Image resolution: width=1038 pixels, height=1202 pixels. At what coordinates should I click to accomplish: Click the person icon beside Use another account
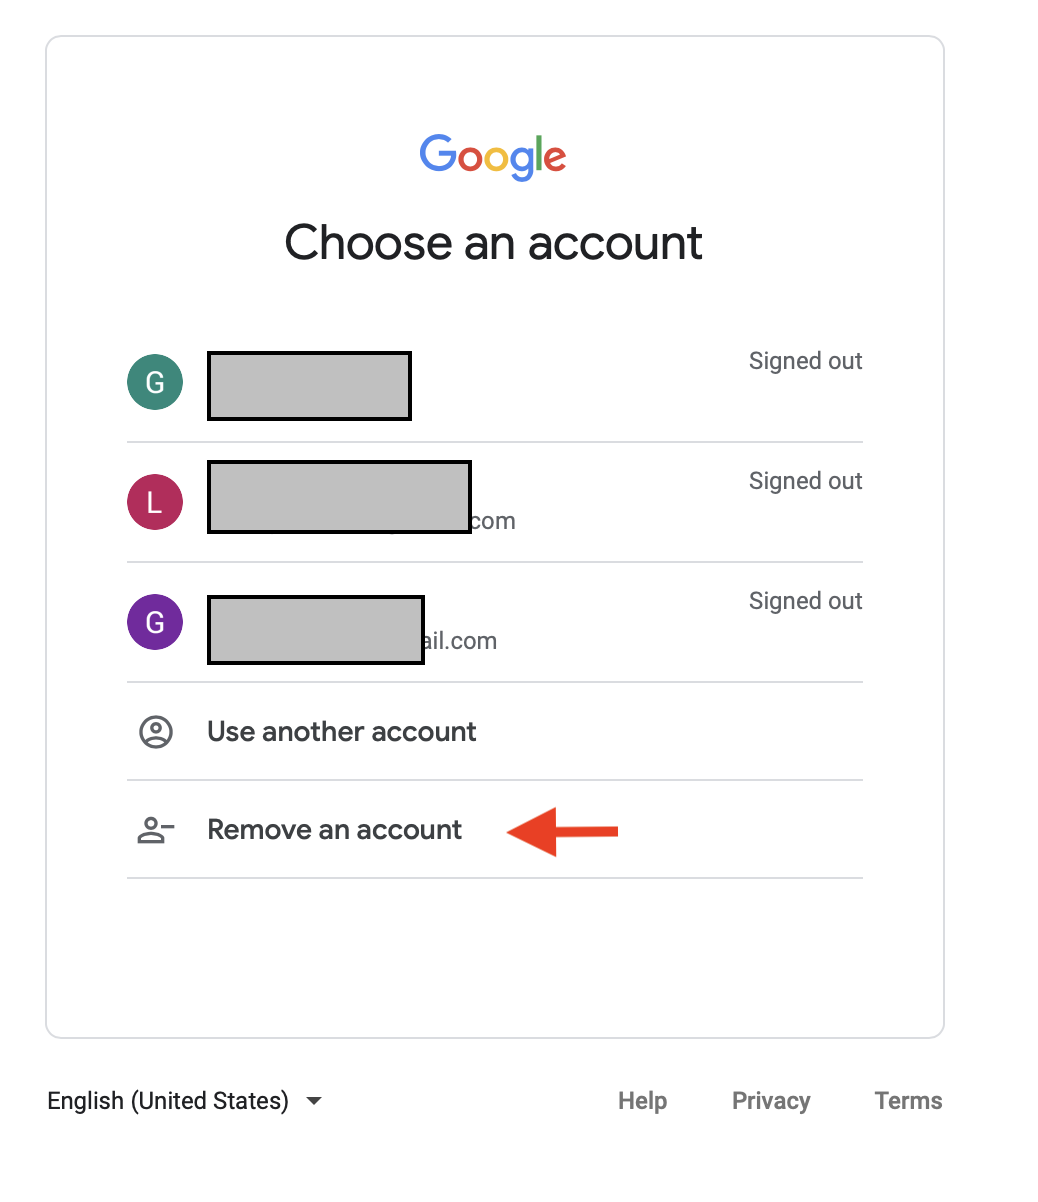pyautogui.click(x=155, y=732)
